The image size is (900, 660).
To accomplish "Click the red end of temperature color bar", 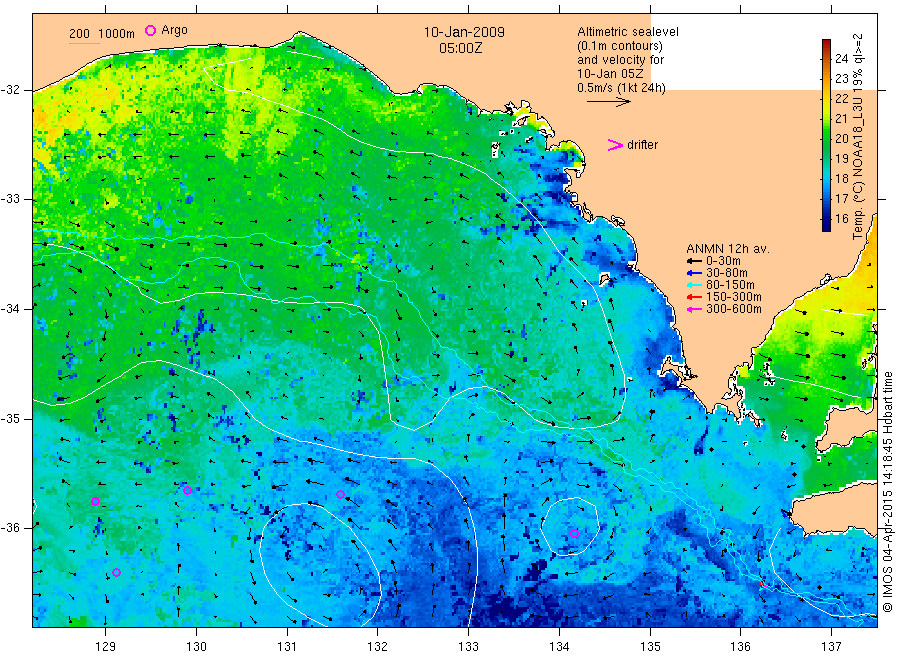I will [x=826, y=44].
